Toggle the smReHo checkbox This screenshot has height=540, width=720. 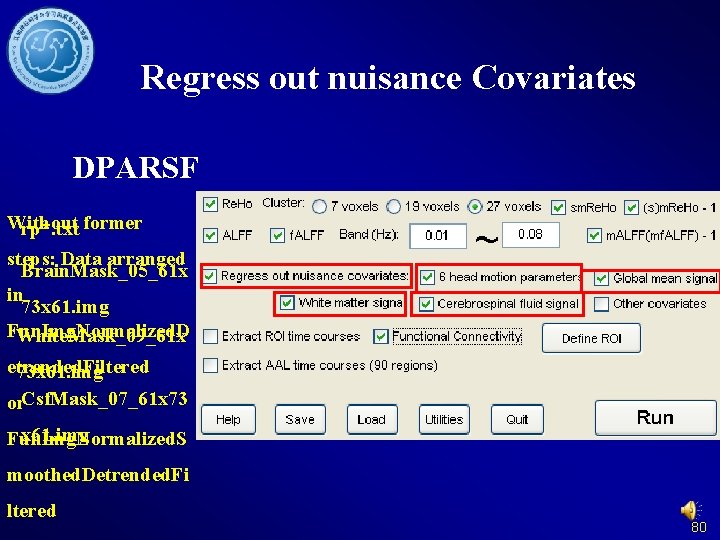(x=558, y=208)
